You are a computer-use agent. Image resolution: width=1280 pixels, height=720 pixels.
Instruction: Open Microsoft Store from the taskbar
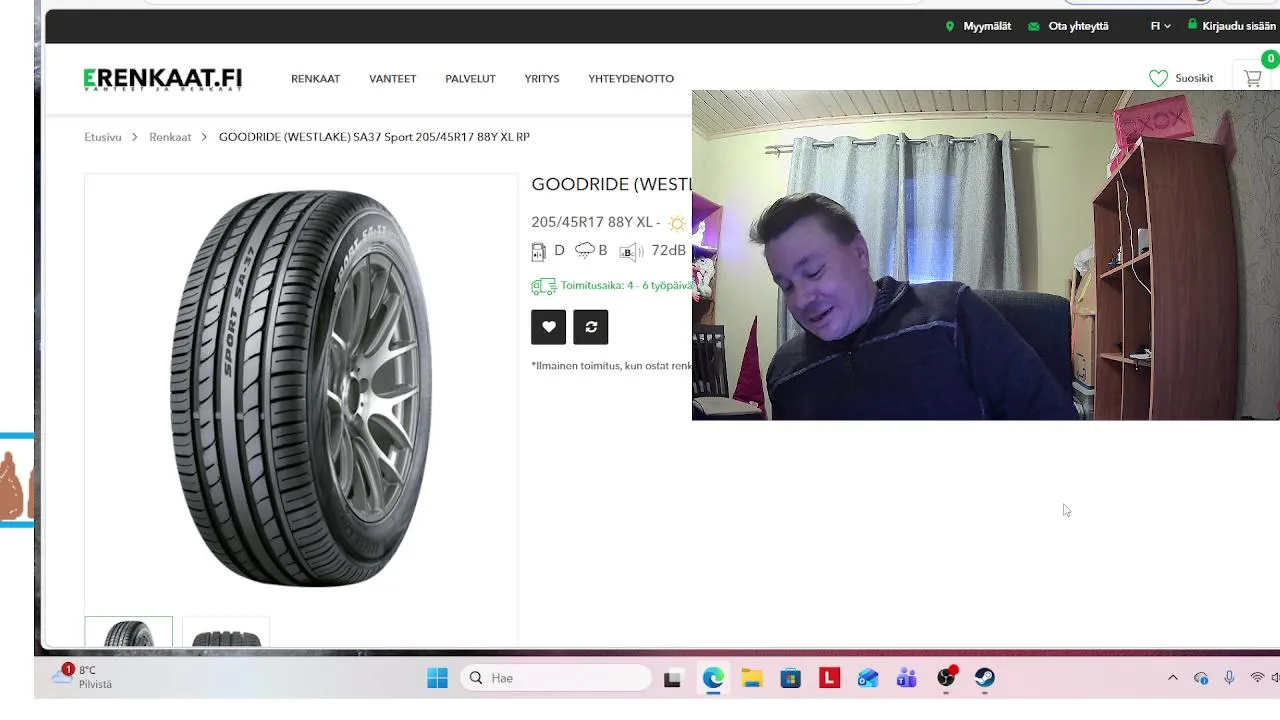[790, 678]
